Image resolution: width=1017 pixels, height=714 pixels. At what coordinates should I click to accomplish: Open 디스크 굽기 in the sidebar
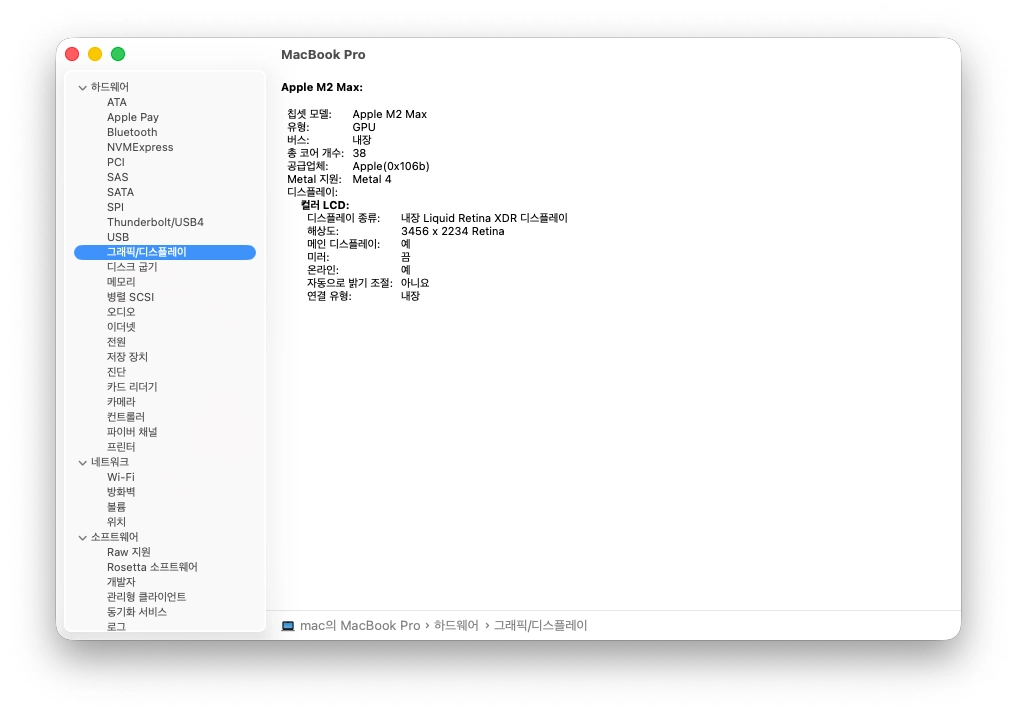click(132, 267)
